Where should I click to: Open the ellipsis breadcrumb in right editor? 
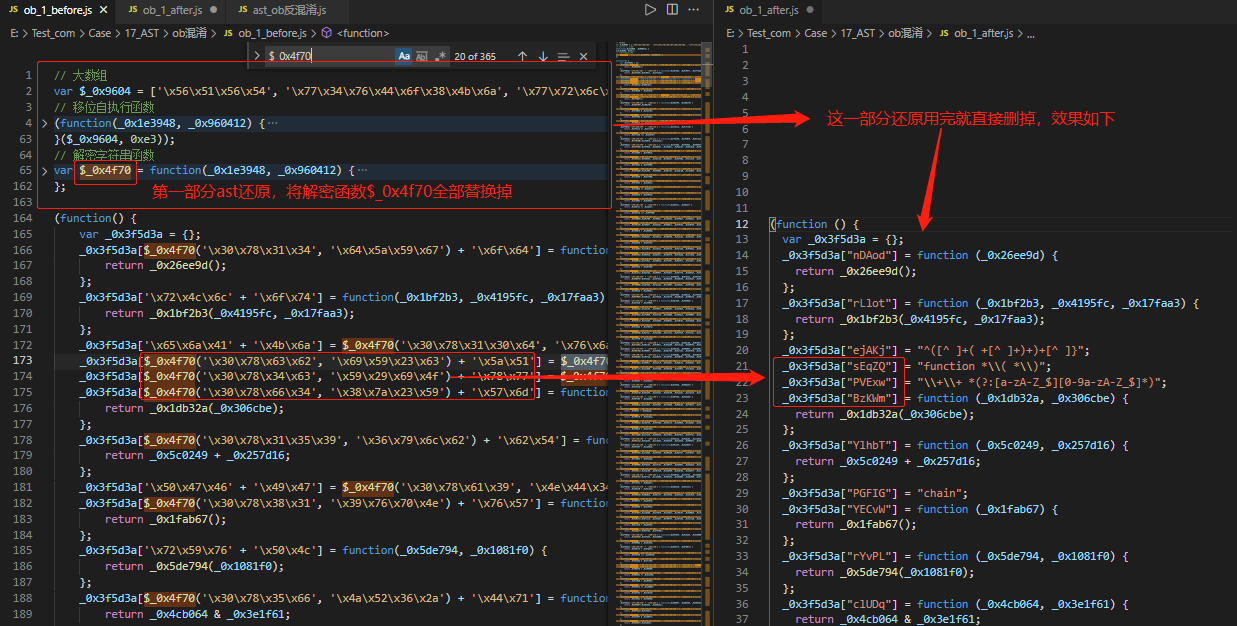coord(1031,33)
